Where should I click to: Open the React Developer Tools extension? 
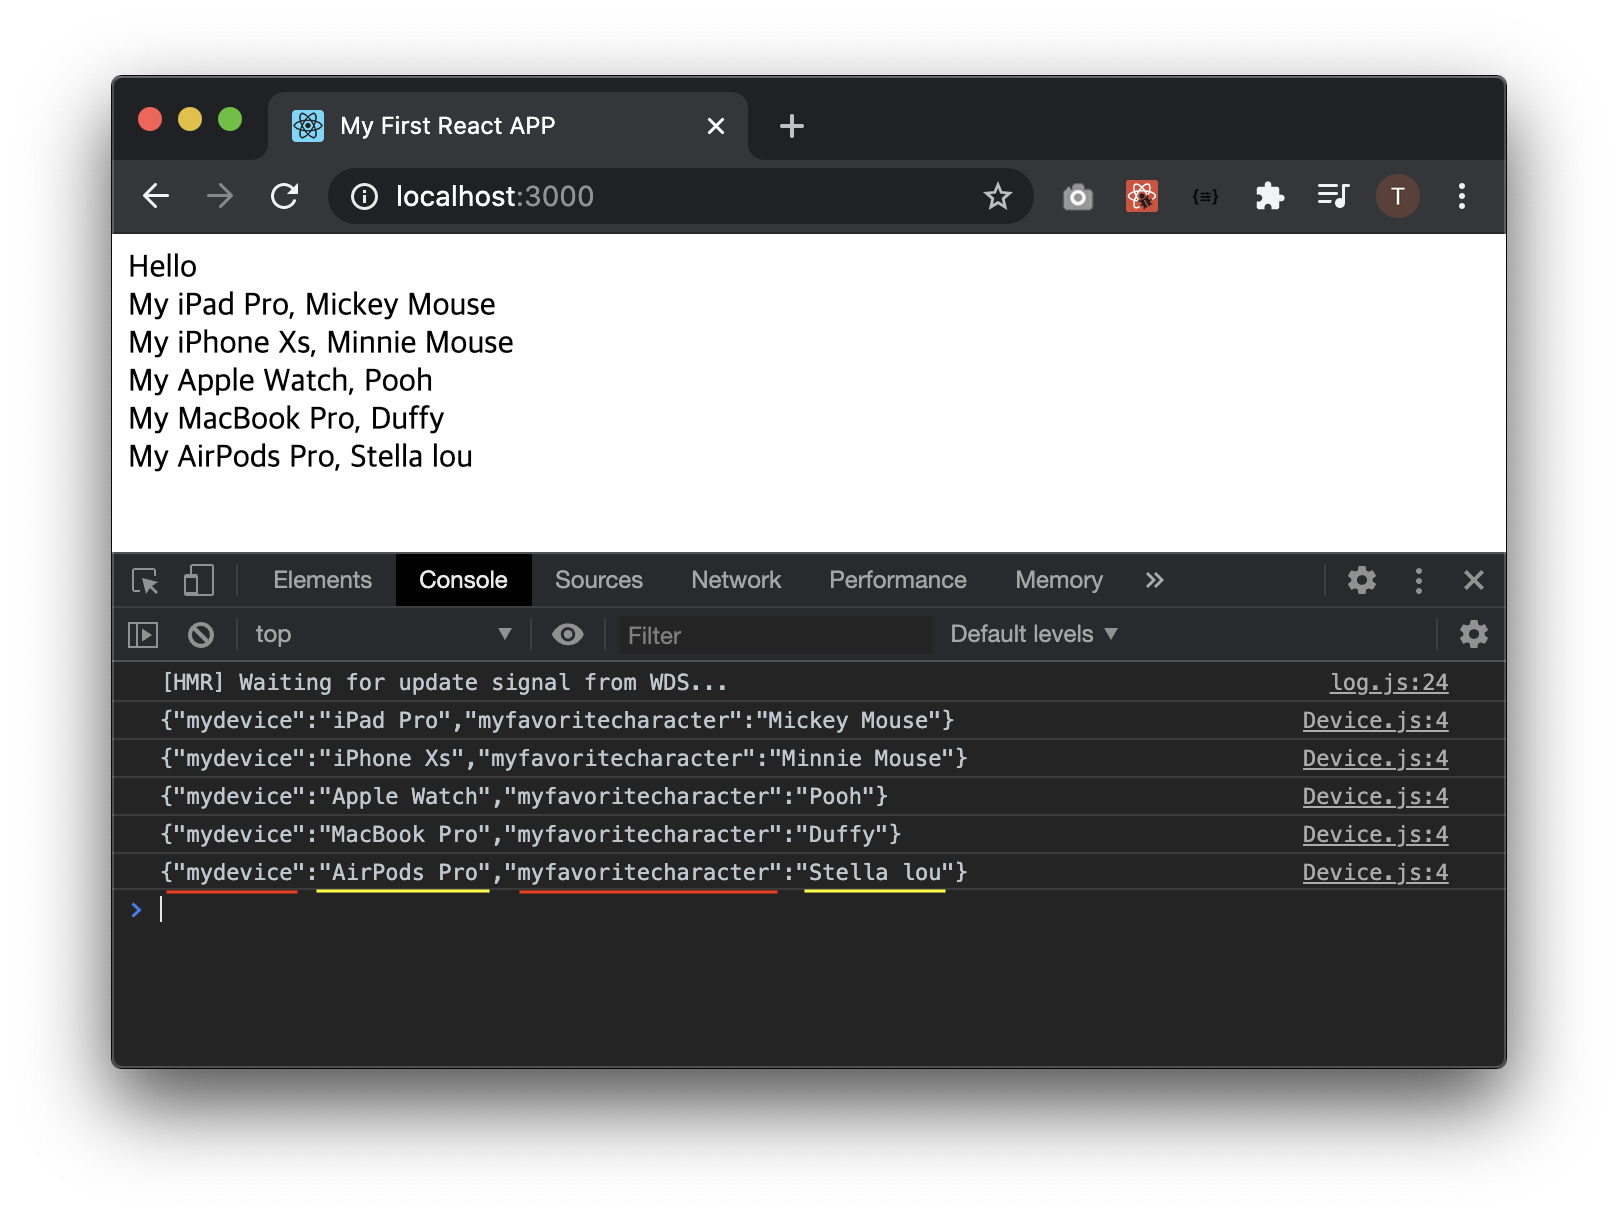pyautogui.click(x=1141, y=196)
